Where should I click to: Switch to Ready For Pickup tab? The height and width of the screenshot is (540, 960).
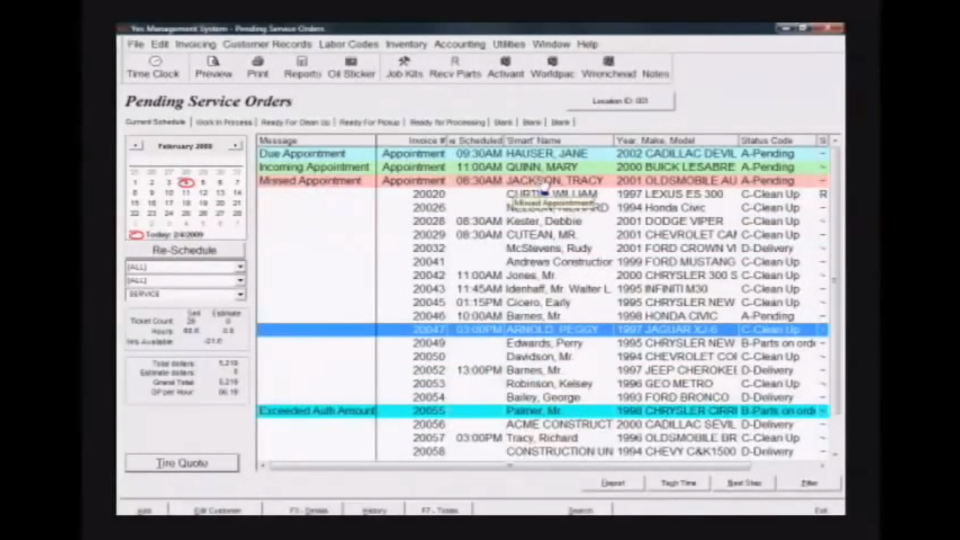click(x=369, y=122)
